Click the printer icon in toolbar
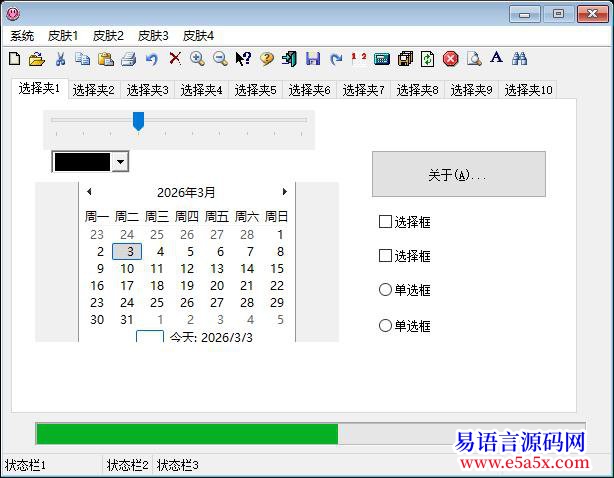Screen dimensions: 614x478 point(128,59)
